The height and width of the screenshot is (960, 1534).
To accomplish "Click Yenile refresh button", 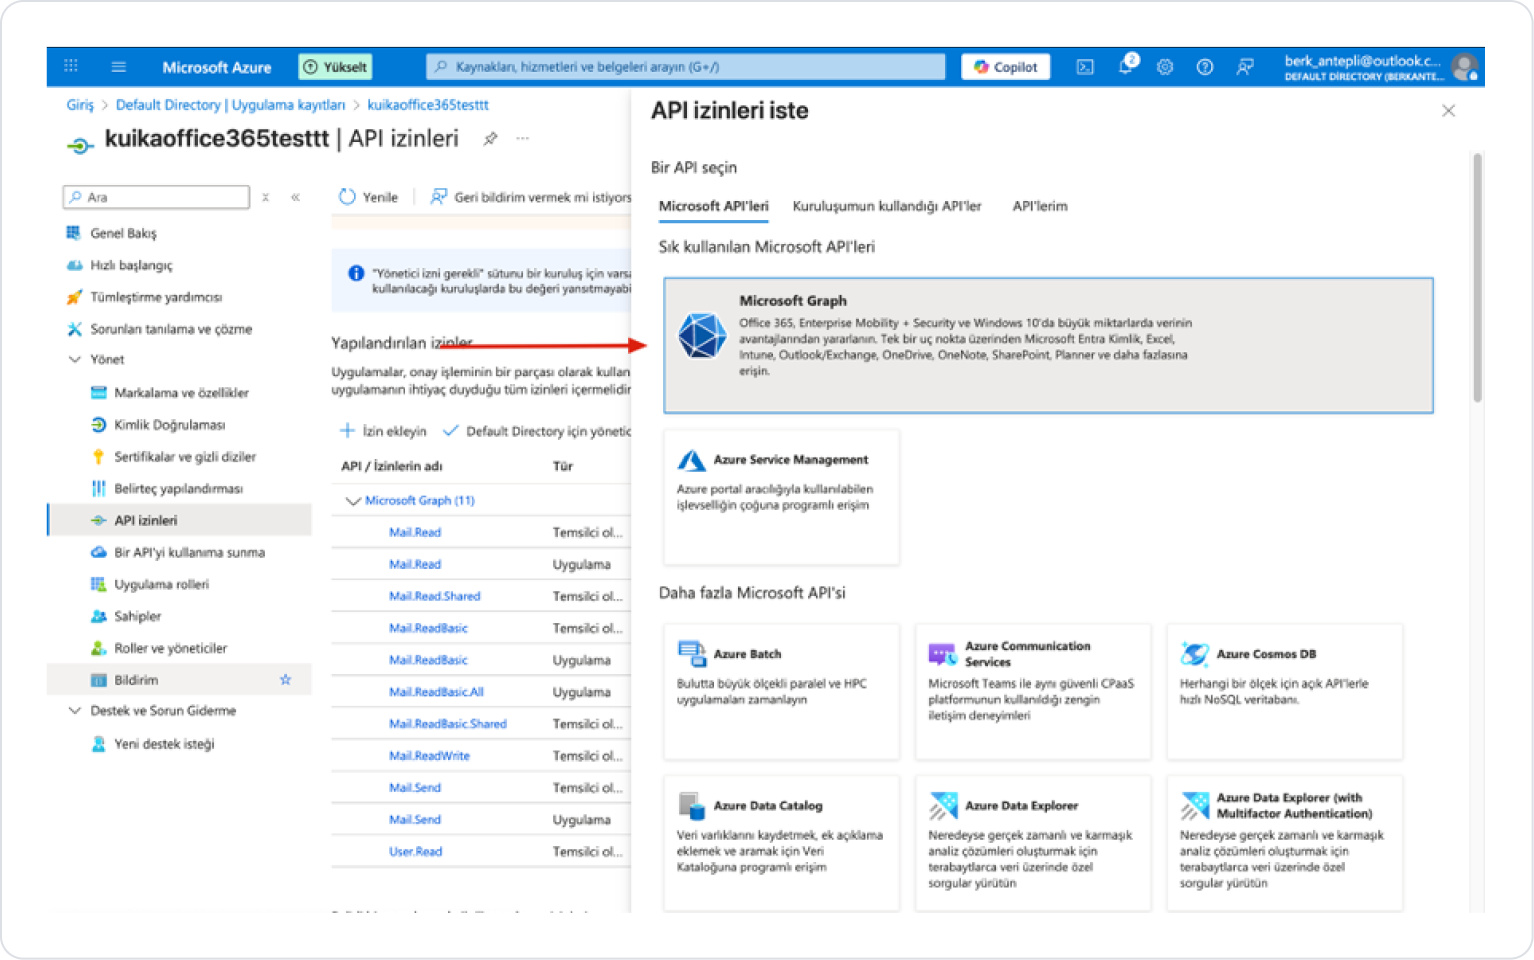I will (368, 197).
